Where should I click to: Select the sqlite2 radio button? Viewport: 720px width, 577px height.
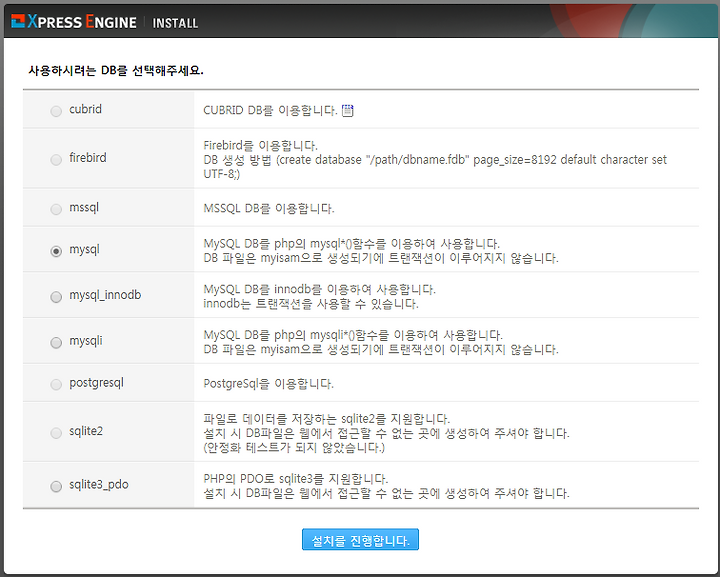(56, 433)
